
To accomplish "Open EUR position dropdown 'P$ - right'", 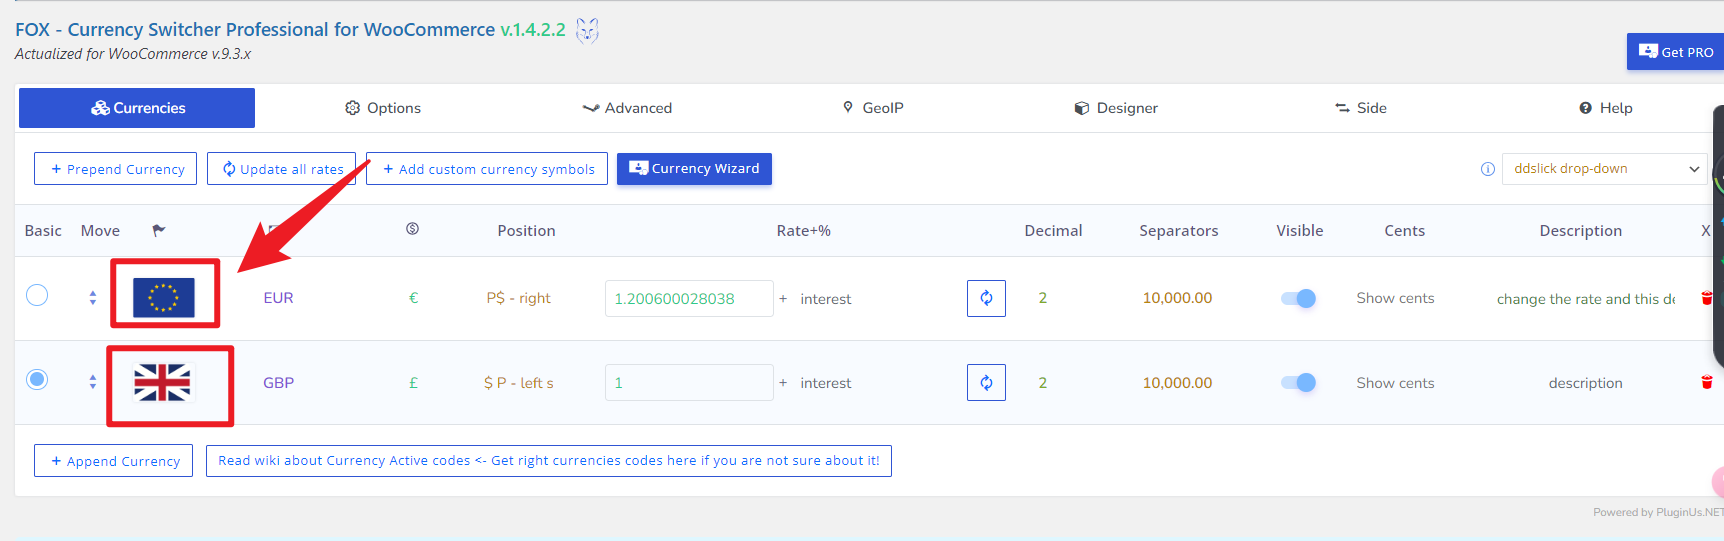I will tap(519, 298).
